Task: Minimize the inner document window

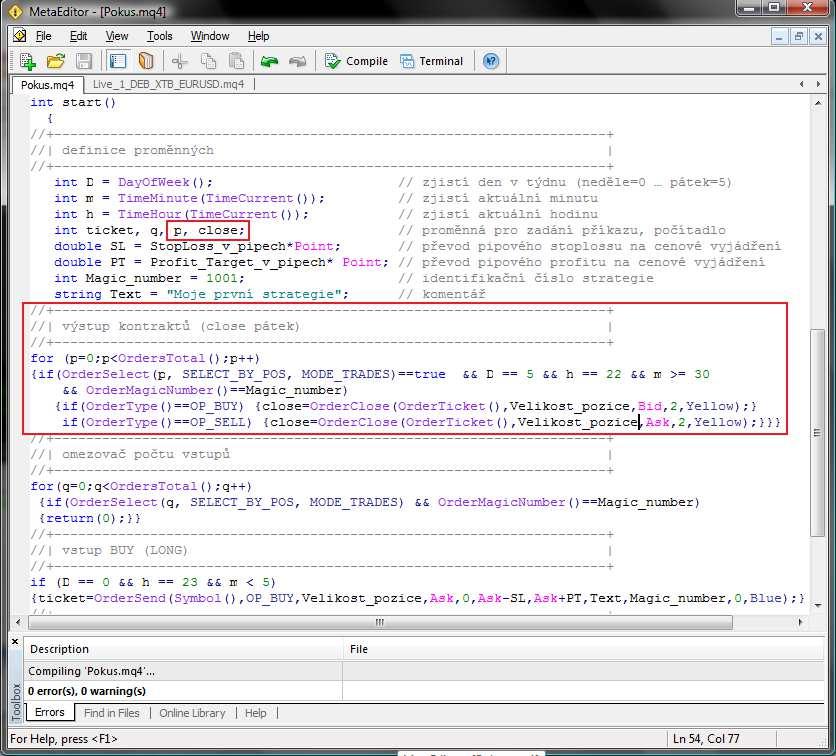Action: pyautogui.click(x=779, y=37)
